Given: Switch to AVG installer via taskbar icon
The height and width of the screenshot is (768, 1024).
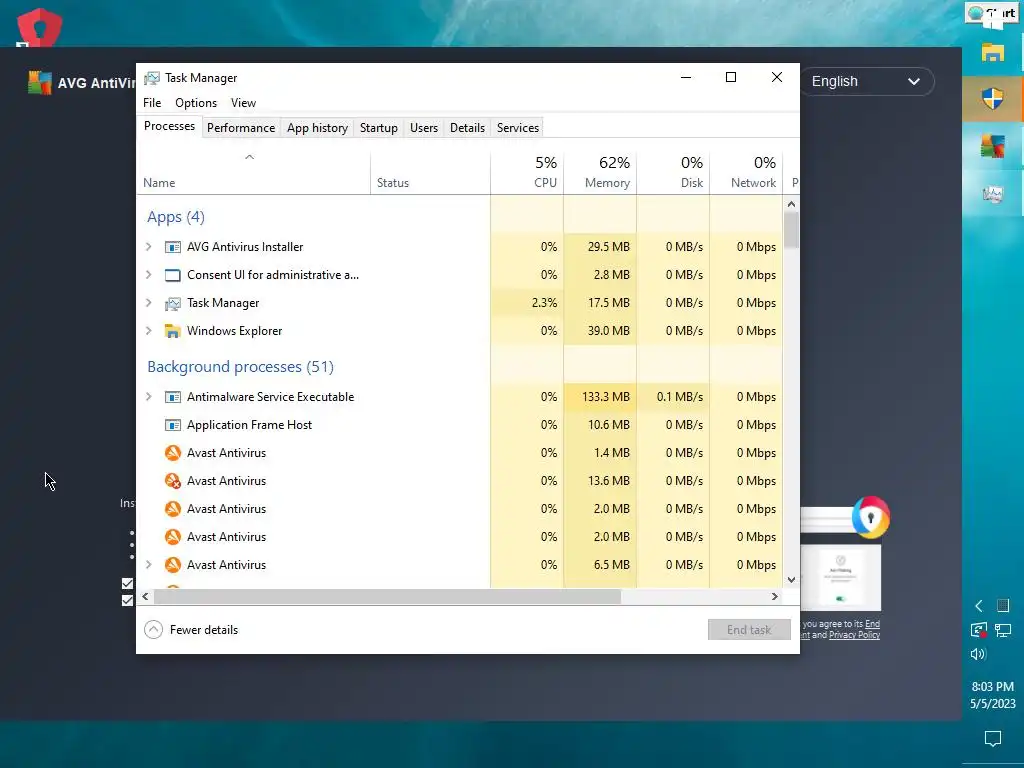Looking at the screenshot, I should tap(993, 146).
